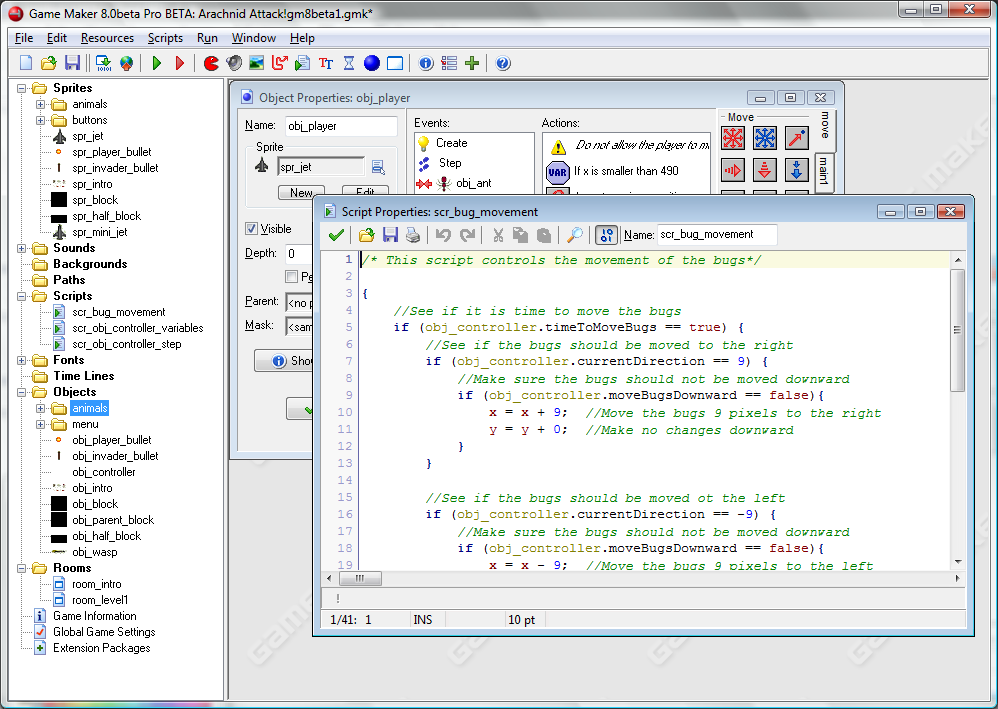Click the script Name input field
The height and width of the screenshot is (709, 998).
[717, 235]
